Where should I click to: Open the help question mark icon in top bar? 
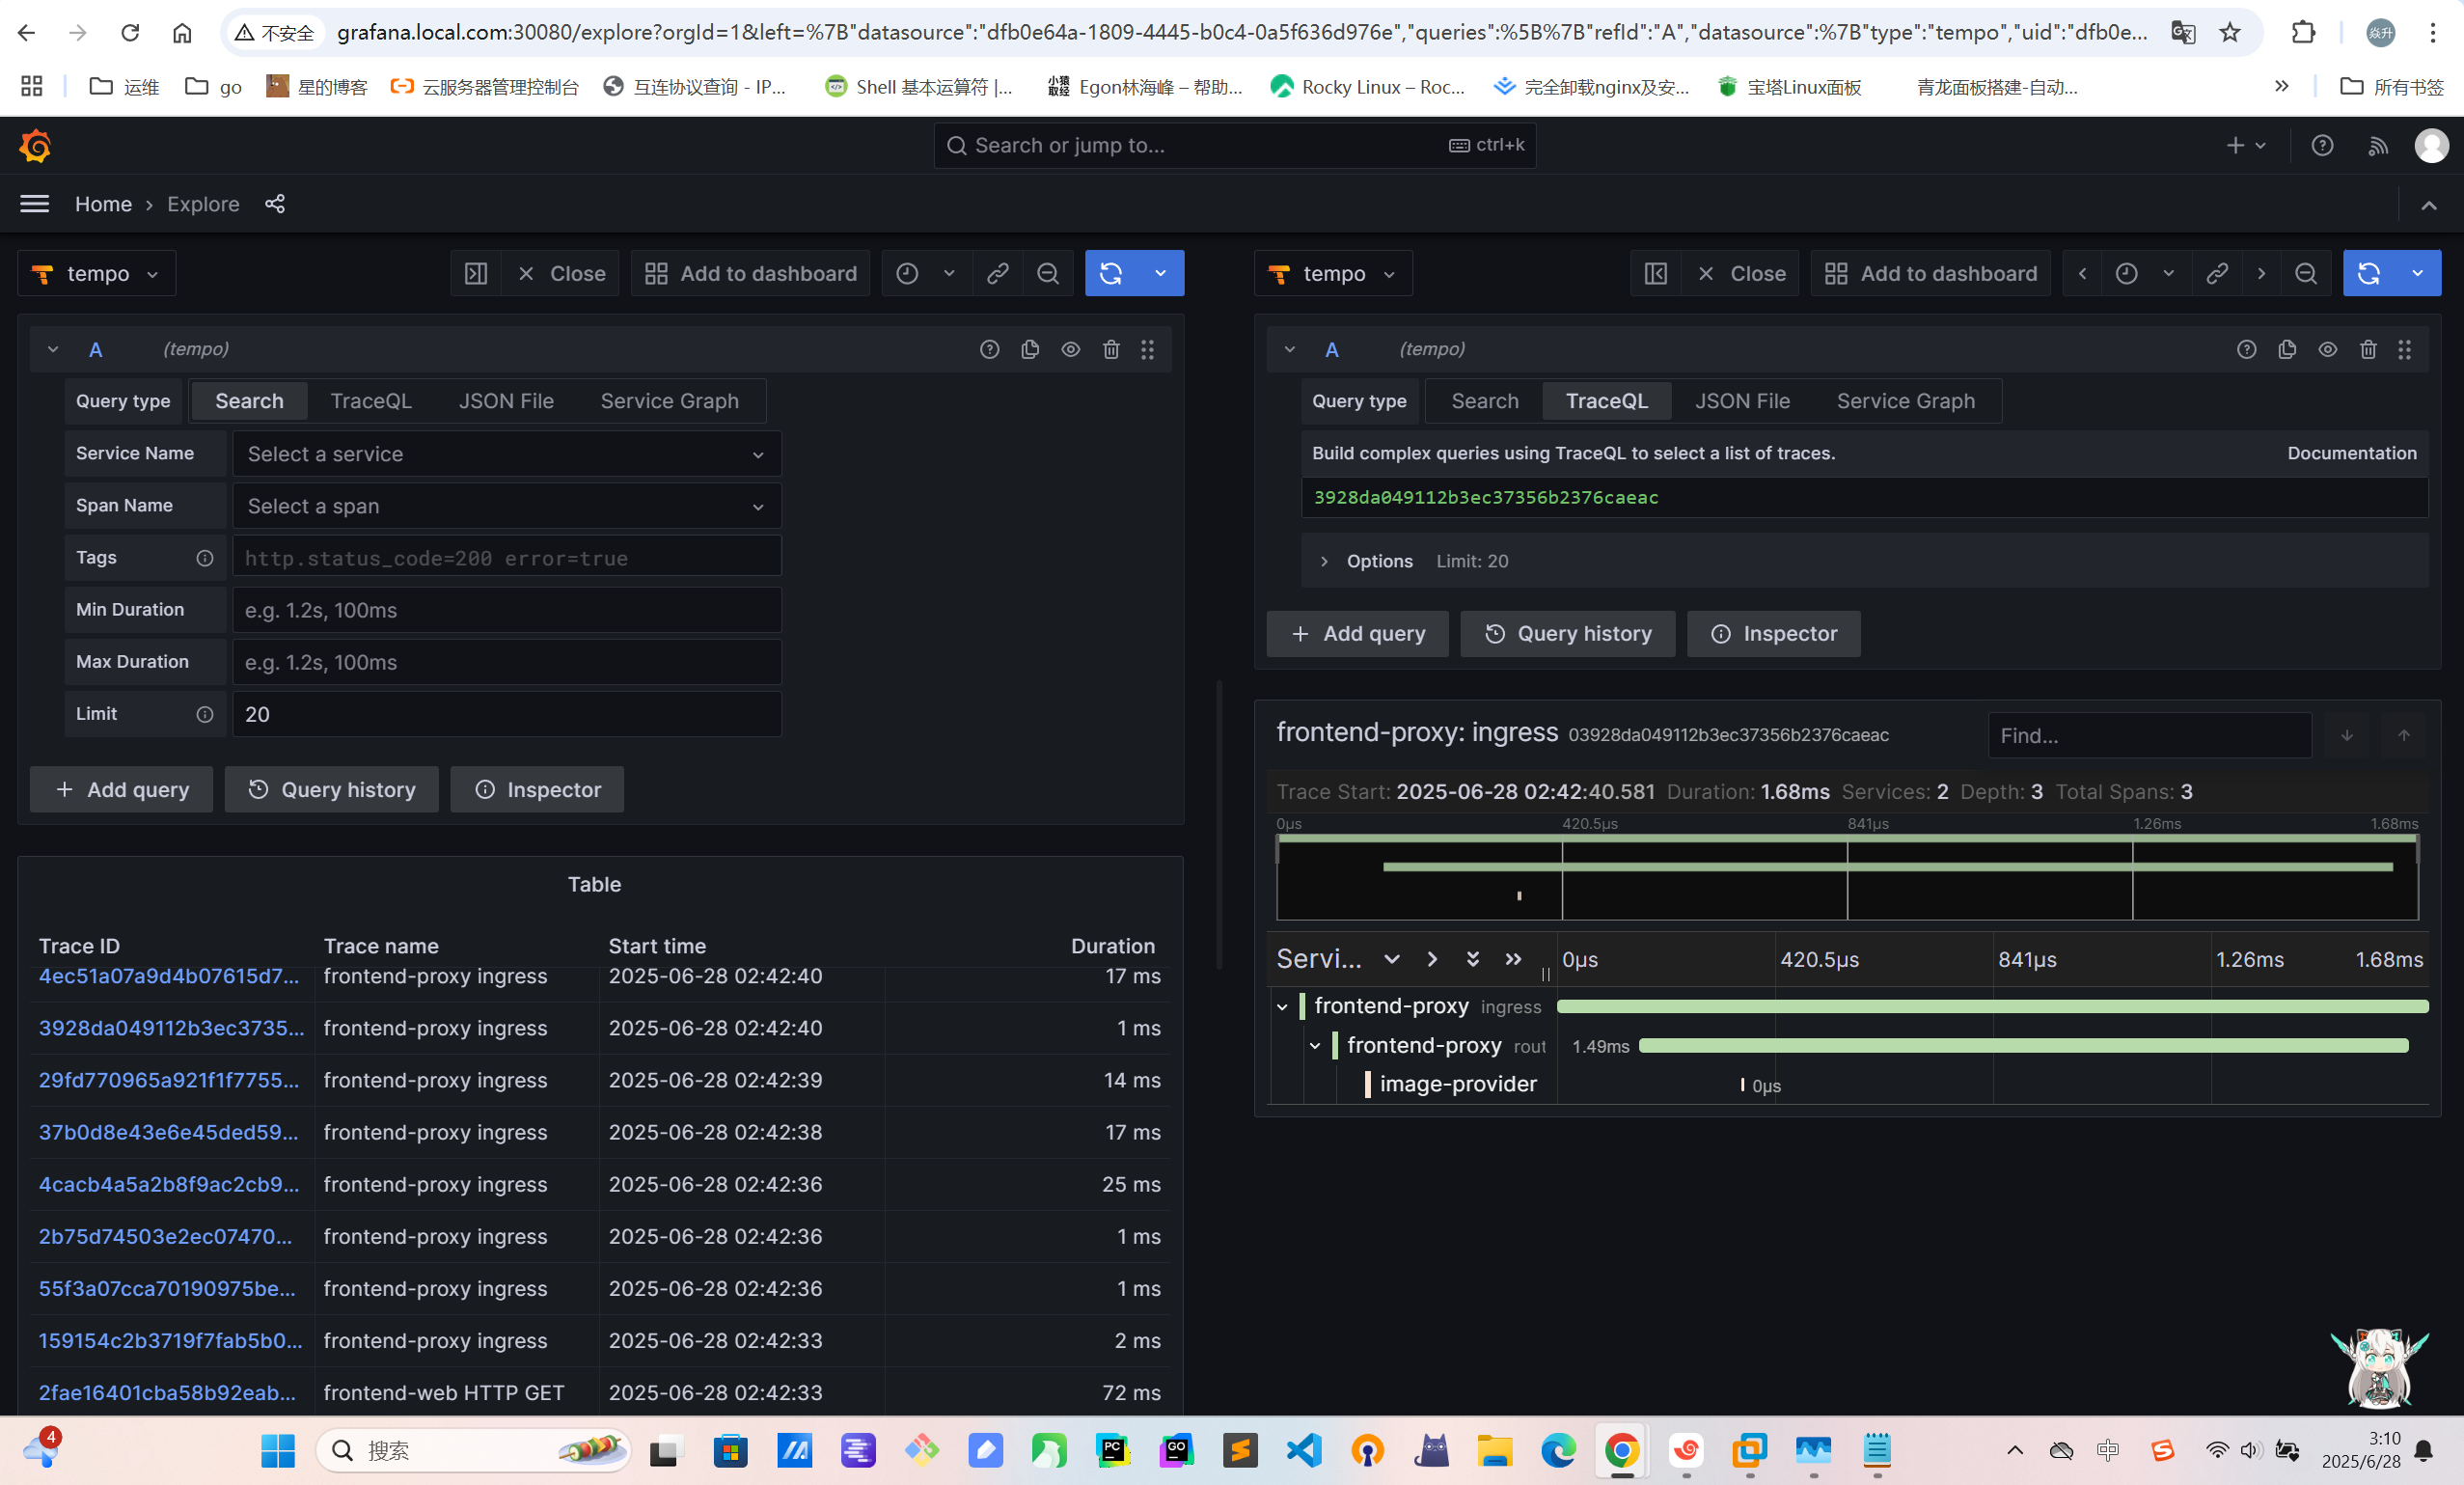pos(2322,146)
